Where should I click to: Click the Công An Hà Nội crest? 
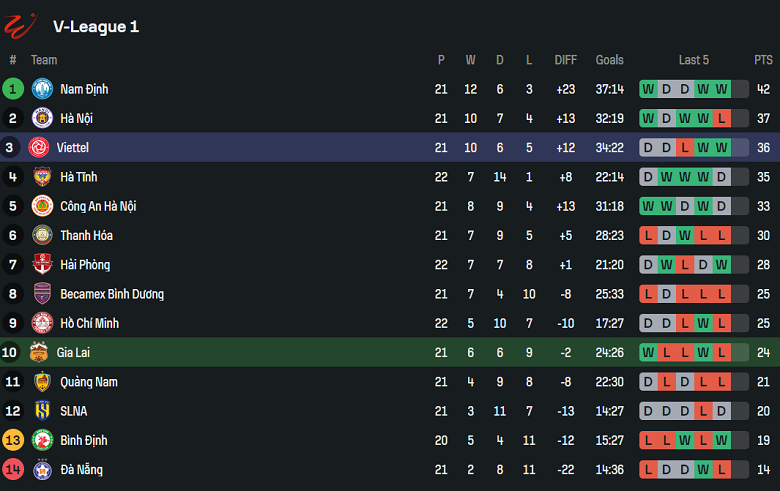(42, 206)
